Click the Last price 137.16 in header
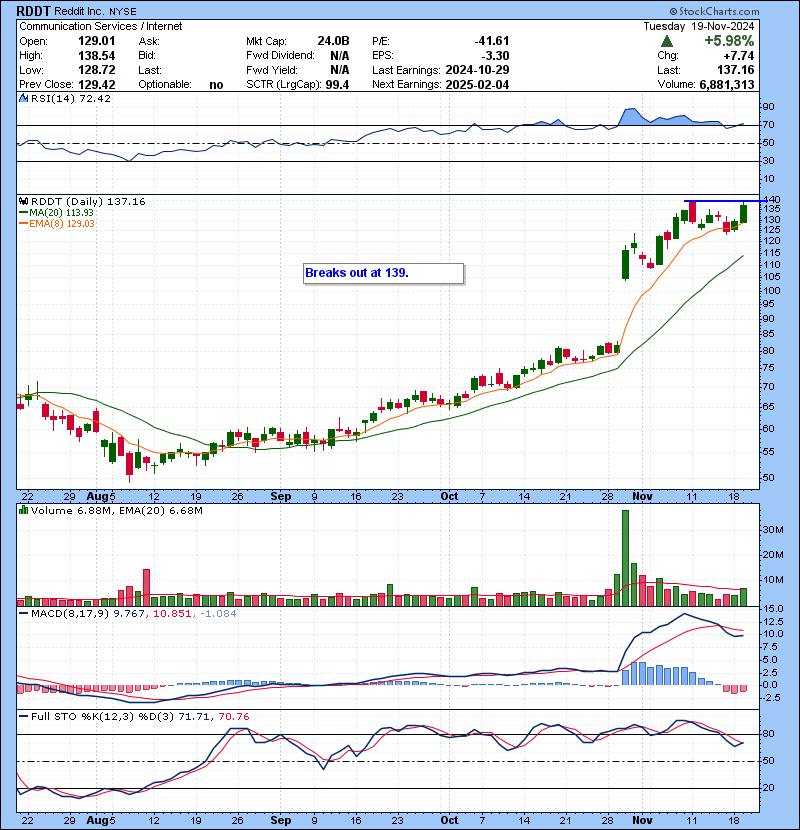Screen dimensions: 800x830 click(x=737, y=70)
